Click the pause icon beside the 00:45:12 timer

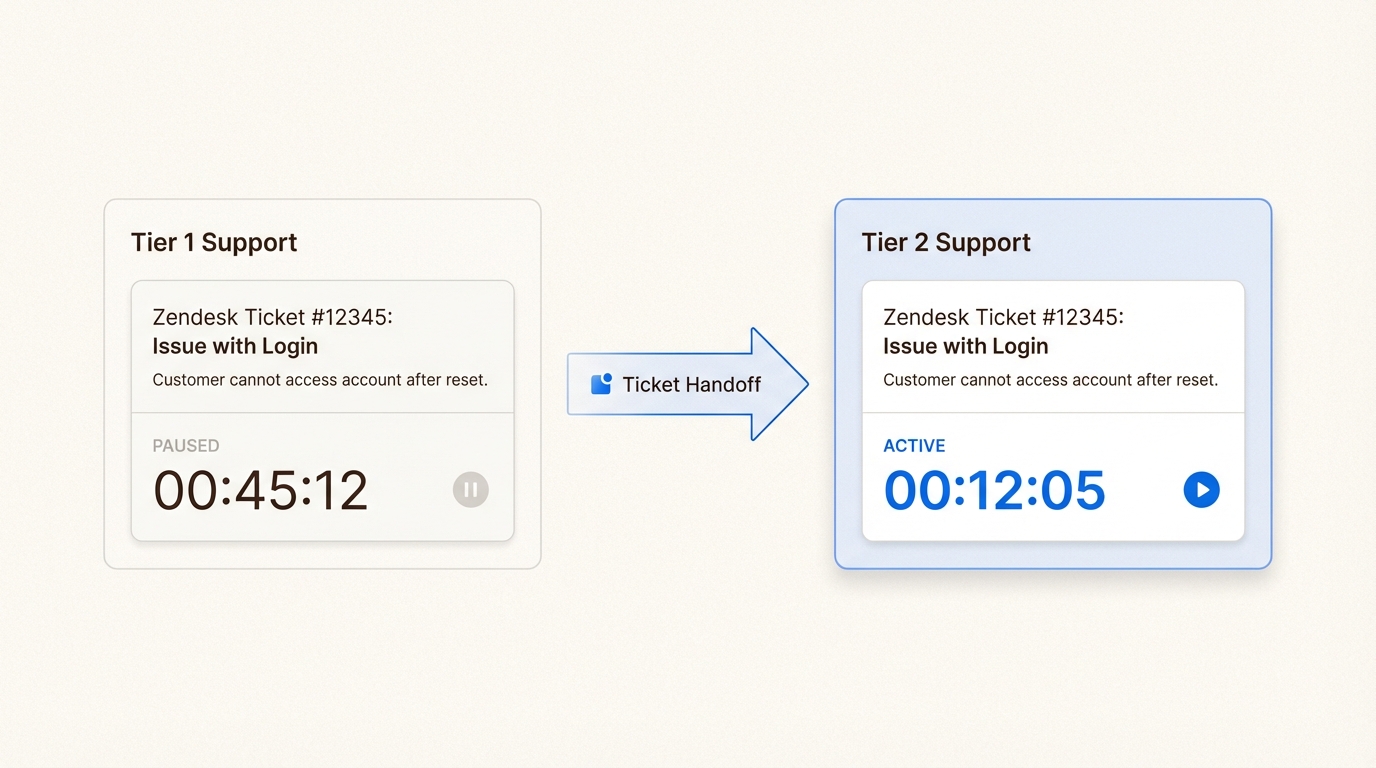(471, 489)
